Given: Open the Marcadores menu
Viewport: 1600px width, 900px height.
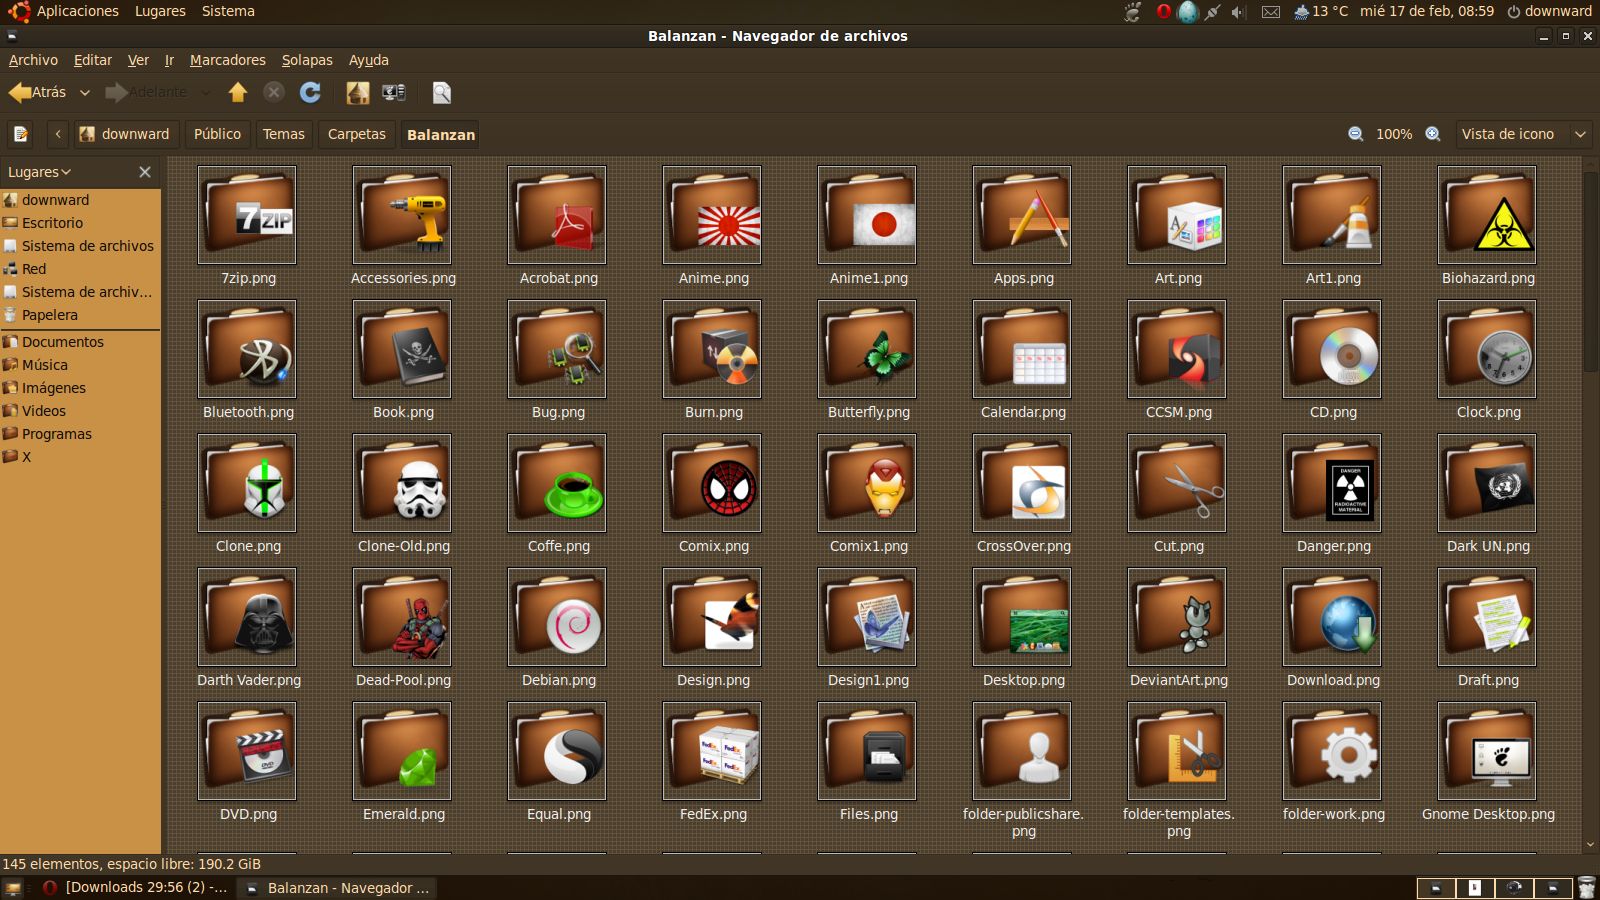Looking at the screenshot, I should pos(228,60).
